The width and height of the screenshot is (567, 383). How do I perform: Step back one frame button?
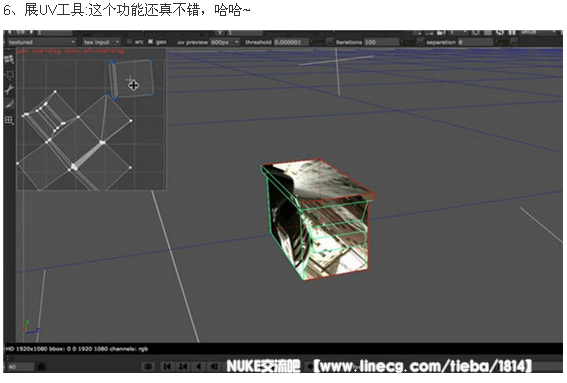pos(214,367)
